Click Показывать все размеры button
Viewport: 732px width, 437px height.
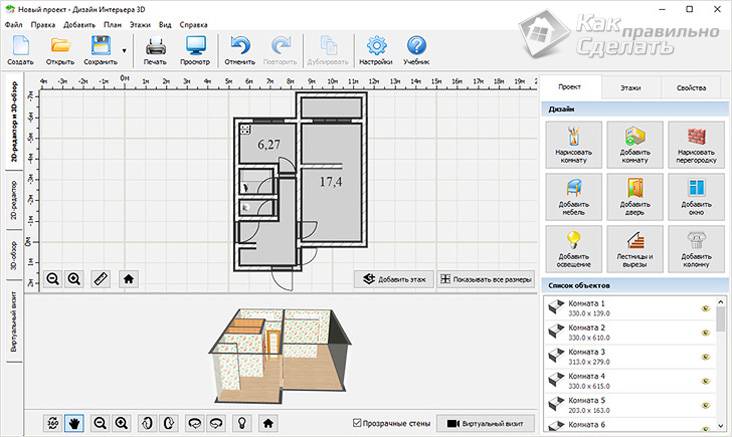click(486, 279)
